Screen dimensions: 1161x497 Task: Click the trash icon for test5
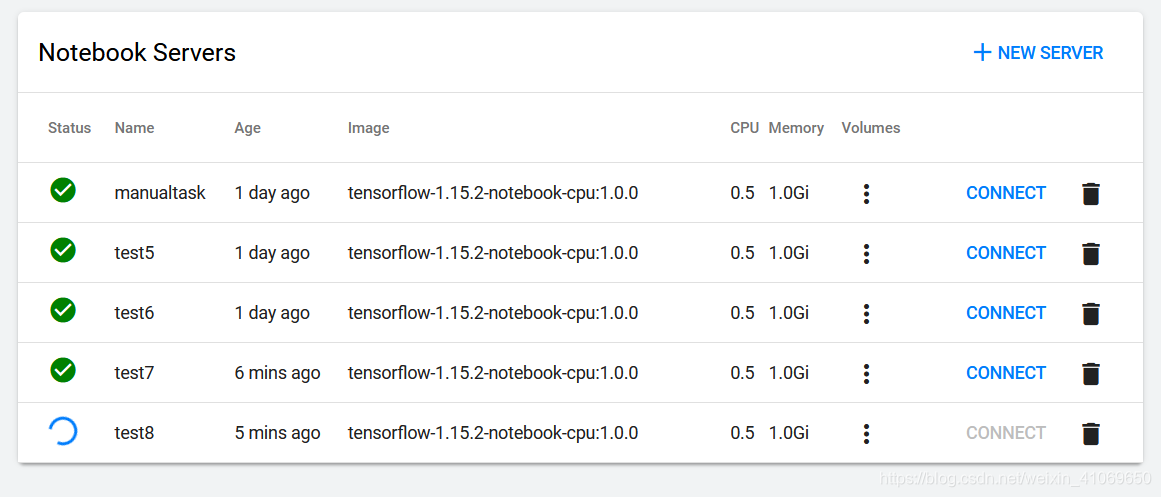click(1091, 254)
